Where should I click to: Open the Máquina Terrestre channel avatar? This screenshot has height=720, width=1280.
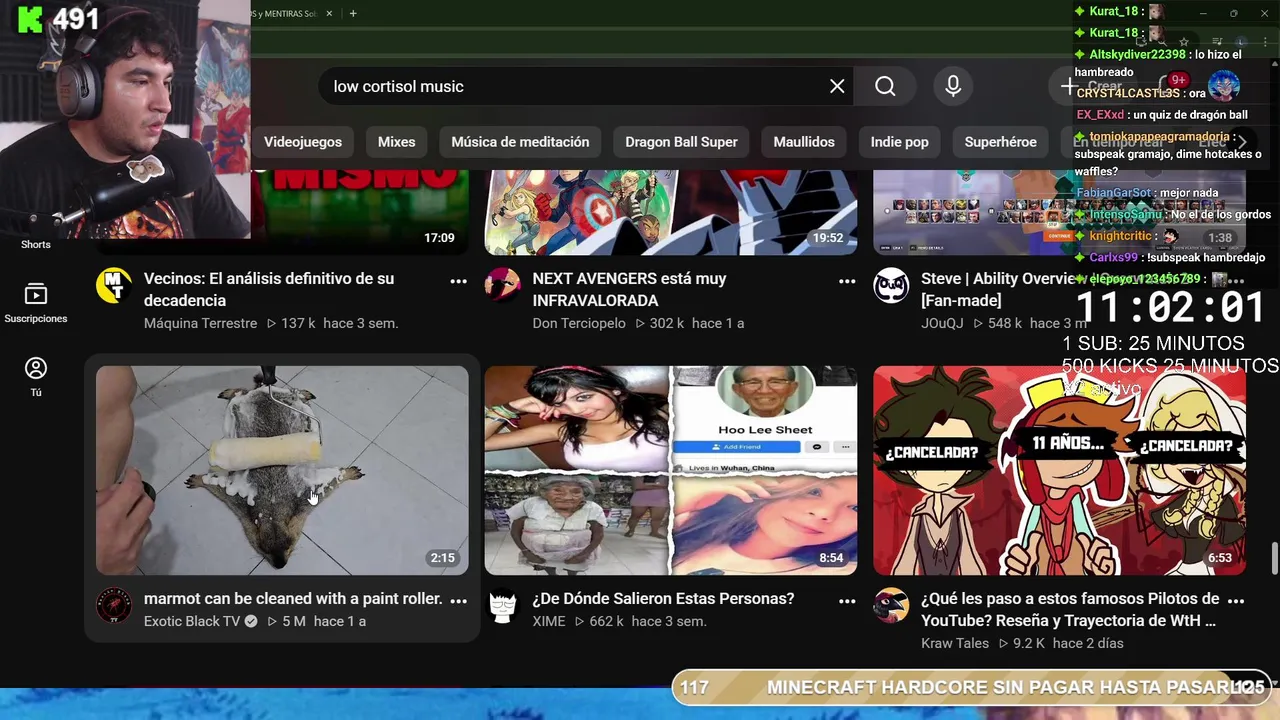[113, 286]
